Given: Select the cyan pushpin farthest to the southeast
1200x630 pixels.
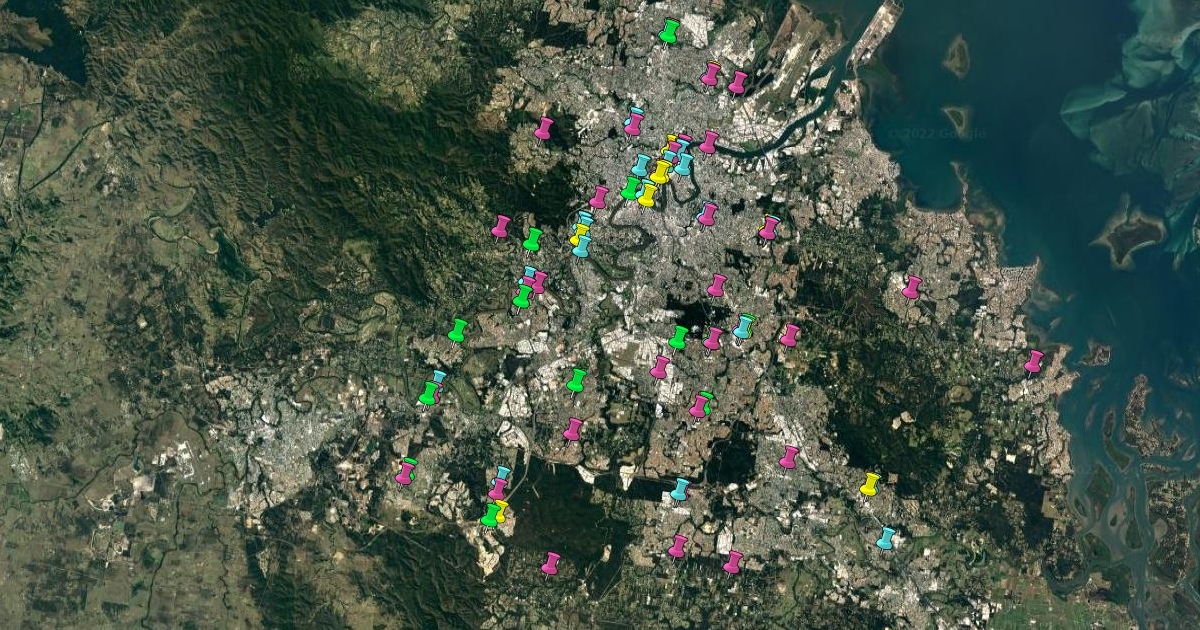Looking at the screenshot, I should (886, 539).
